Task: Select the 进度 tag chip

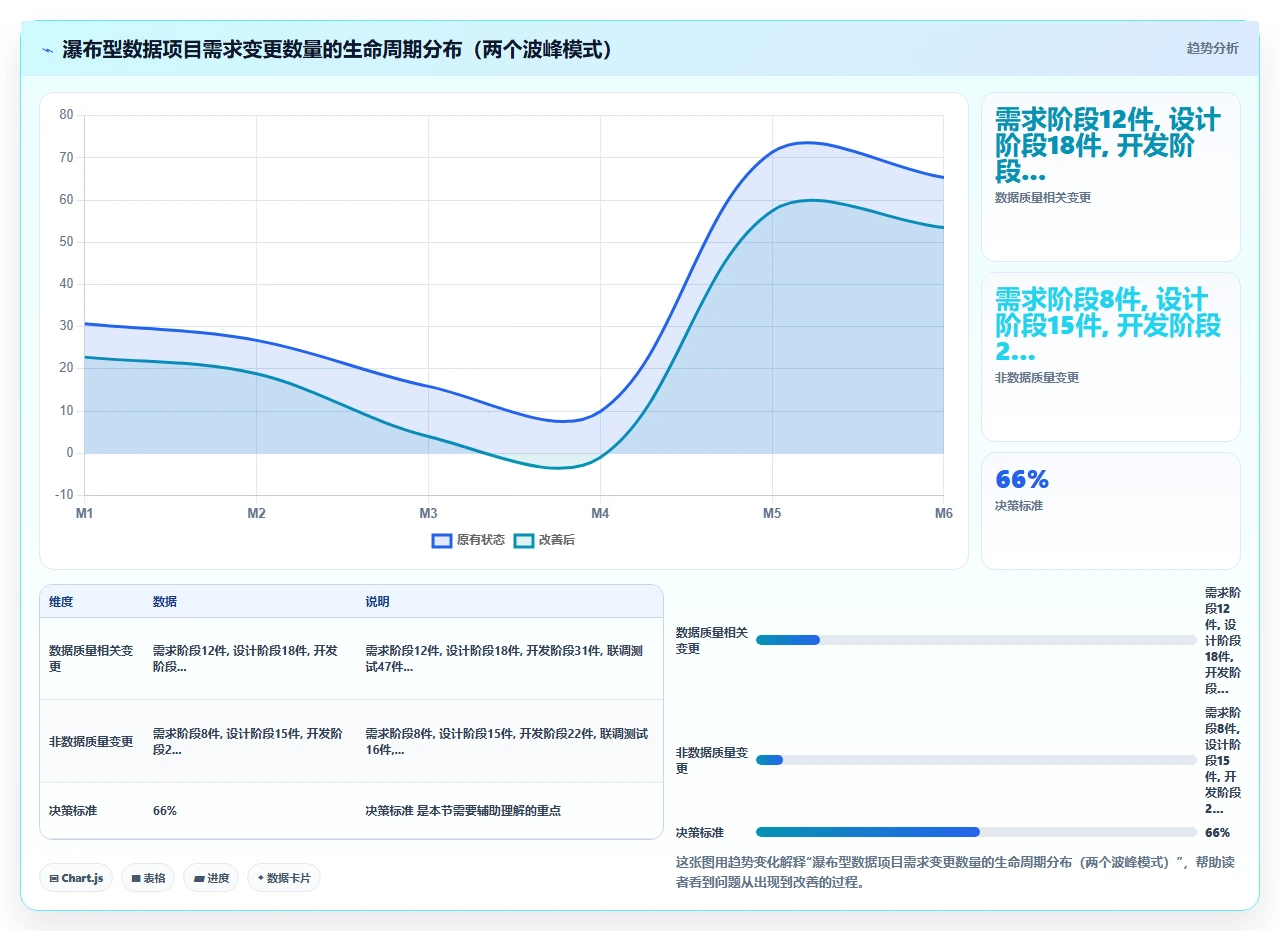Action: (x=211, y=878)
